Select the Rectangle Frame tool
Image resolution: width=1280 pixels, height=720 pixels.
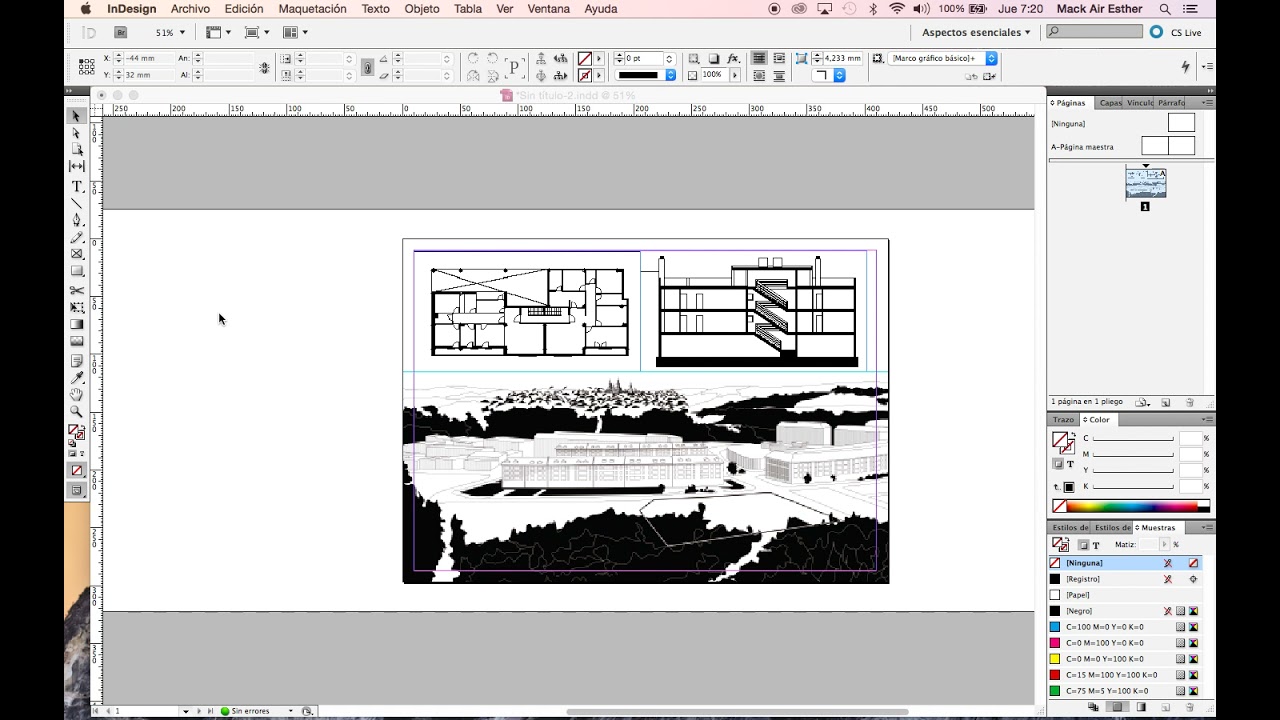(76, 254)
